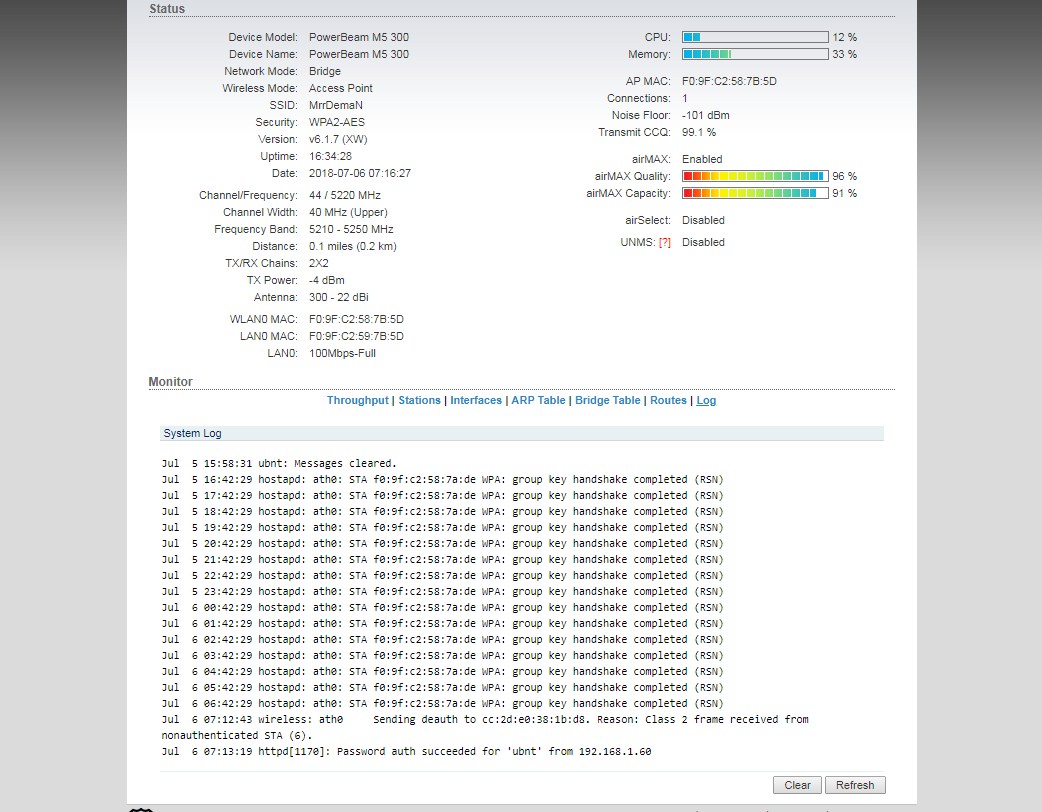
Task: Click the Jul 5 23:42:29 log entry
Action: [442, 591]
